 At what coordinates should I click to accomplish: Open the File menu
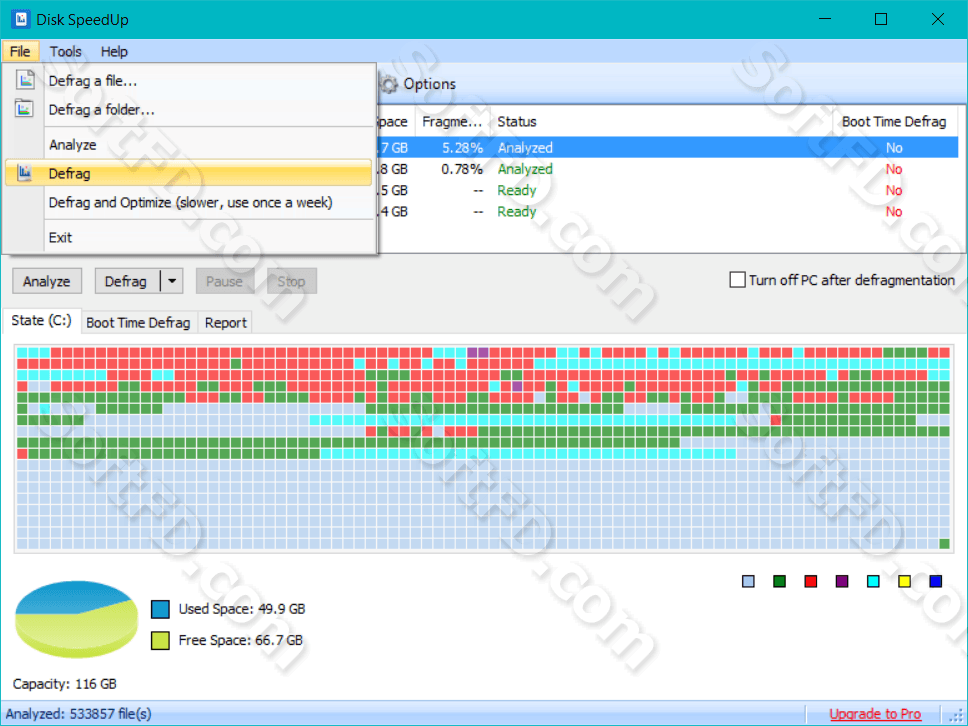tap(20, 51)
